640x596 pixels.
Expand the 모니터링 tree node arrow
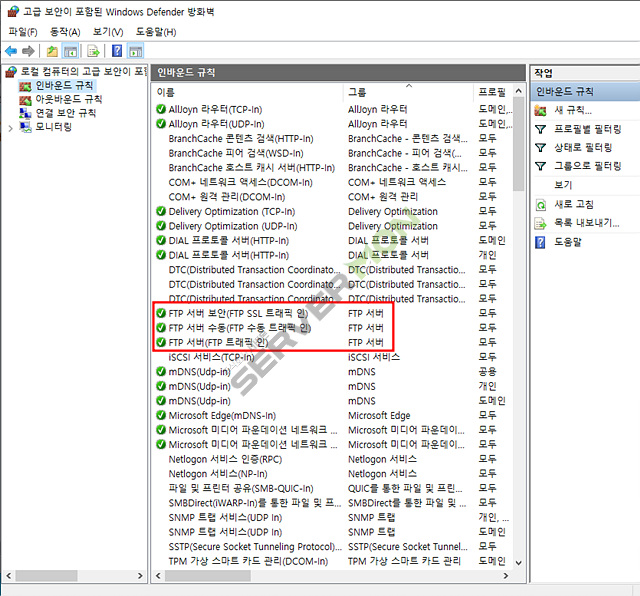(x=10, y=128)
